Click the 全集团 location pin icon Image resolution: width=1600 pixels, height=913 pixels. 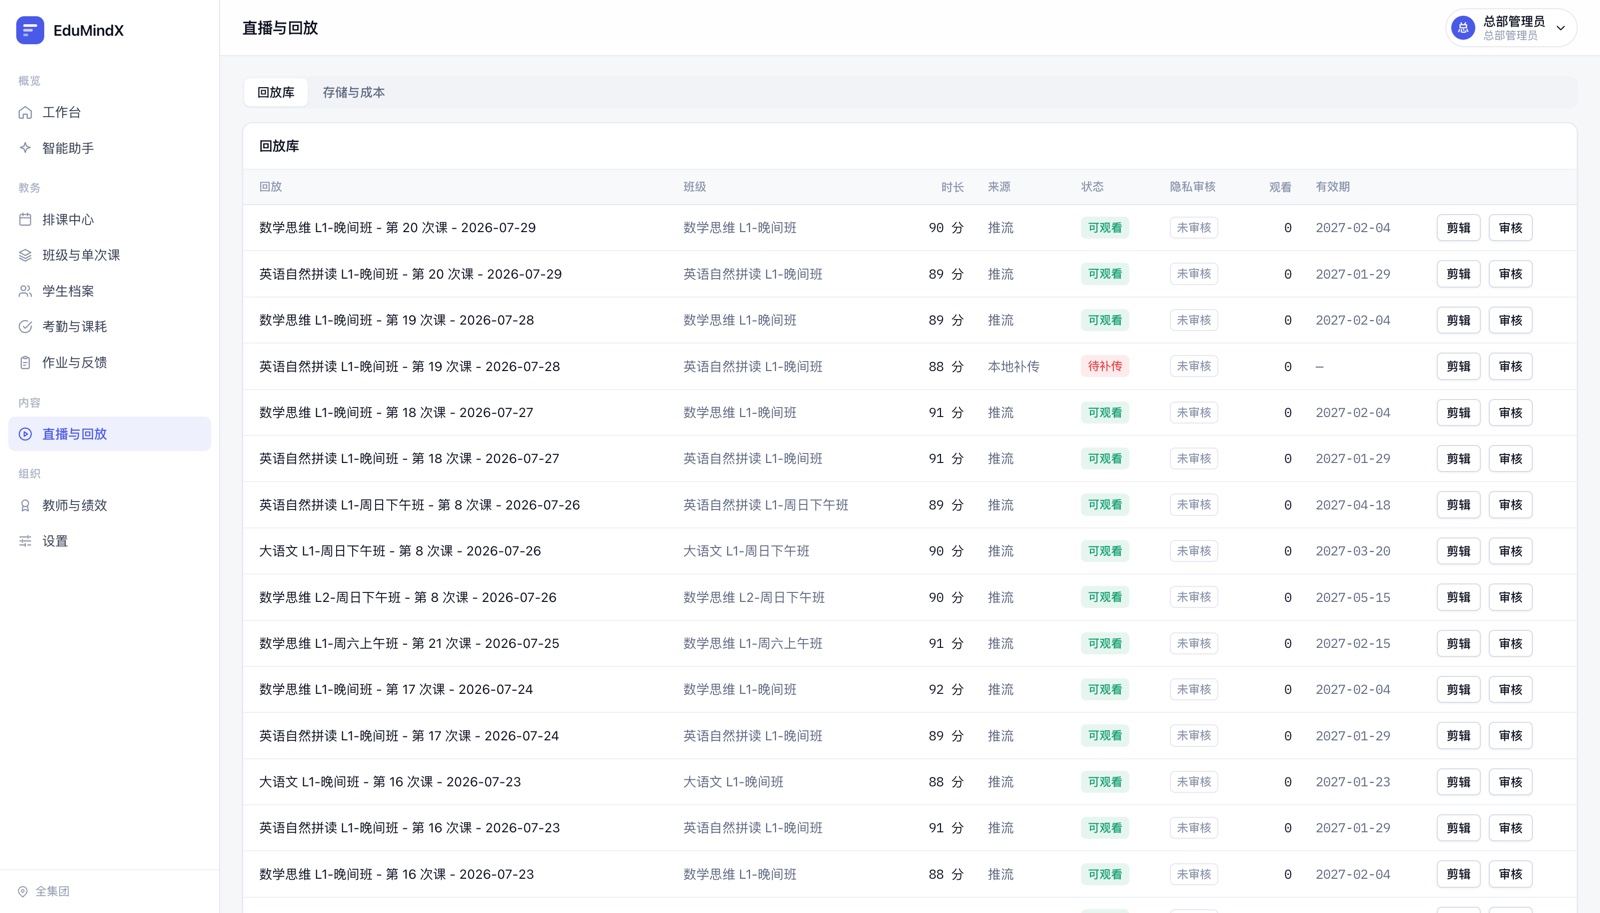[22, 891]
